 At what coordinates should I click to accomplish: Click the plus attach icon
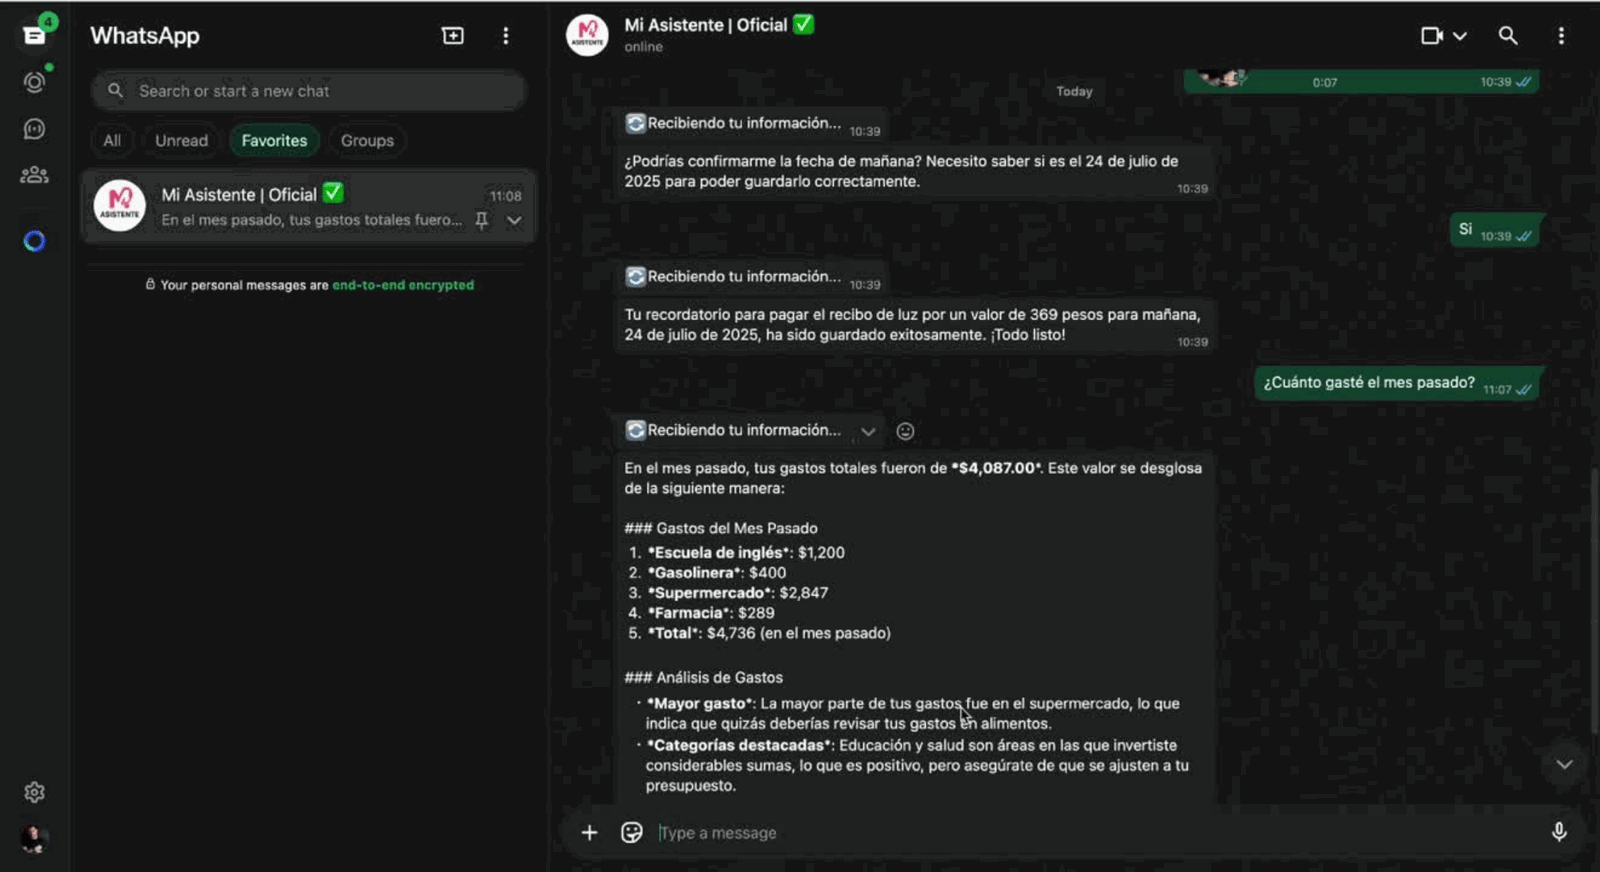click(x=589, y=832)
